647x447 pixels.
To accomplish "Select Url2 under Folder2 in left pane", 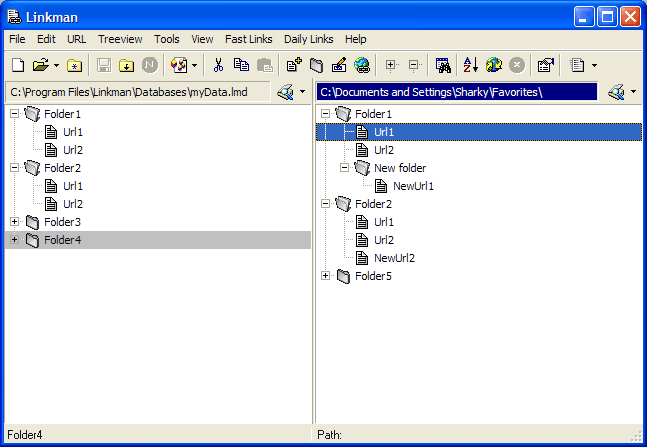I will pyautogui.click(x=73, y=204).
